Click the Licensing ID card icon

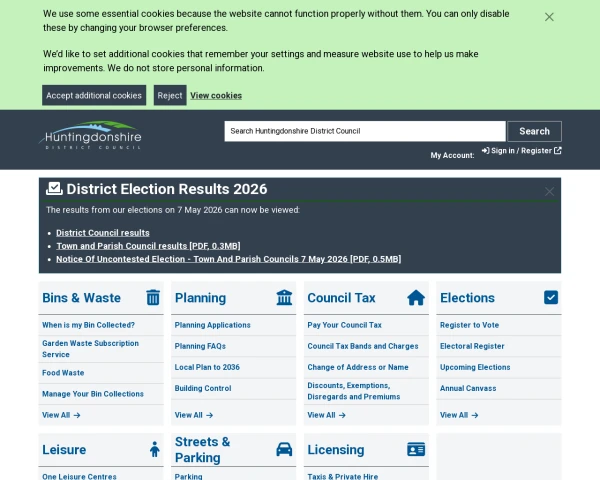click(416, 449)
